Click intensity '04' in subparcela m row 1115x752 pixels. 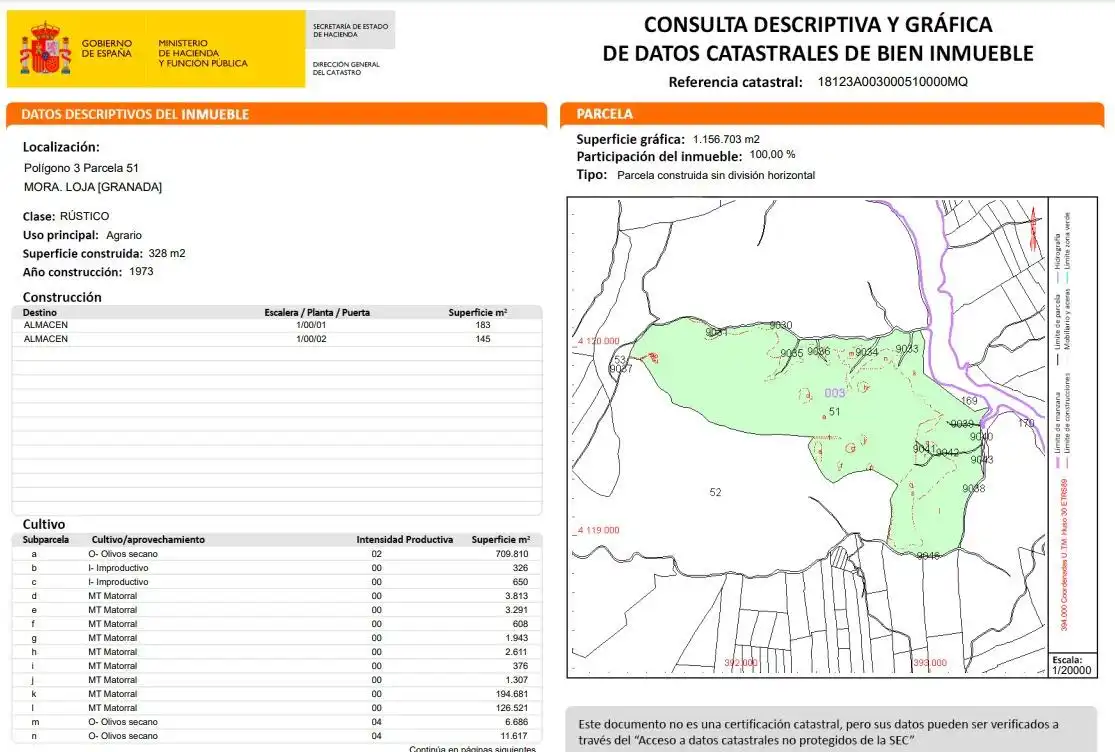pyautogui.click(x=376, y=721)
